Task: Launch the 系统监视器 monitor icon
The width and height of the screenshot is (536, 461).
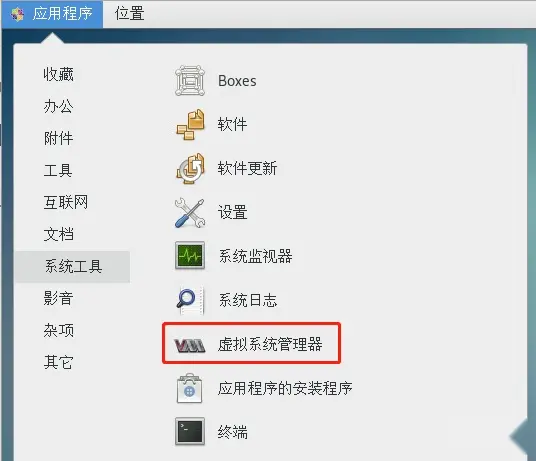Action: (x=190, y=256)
